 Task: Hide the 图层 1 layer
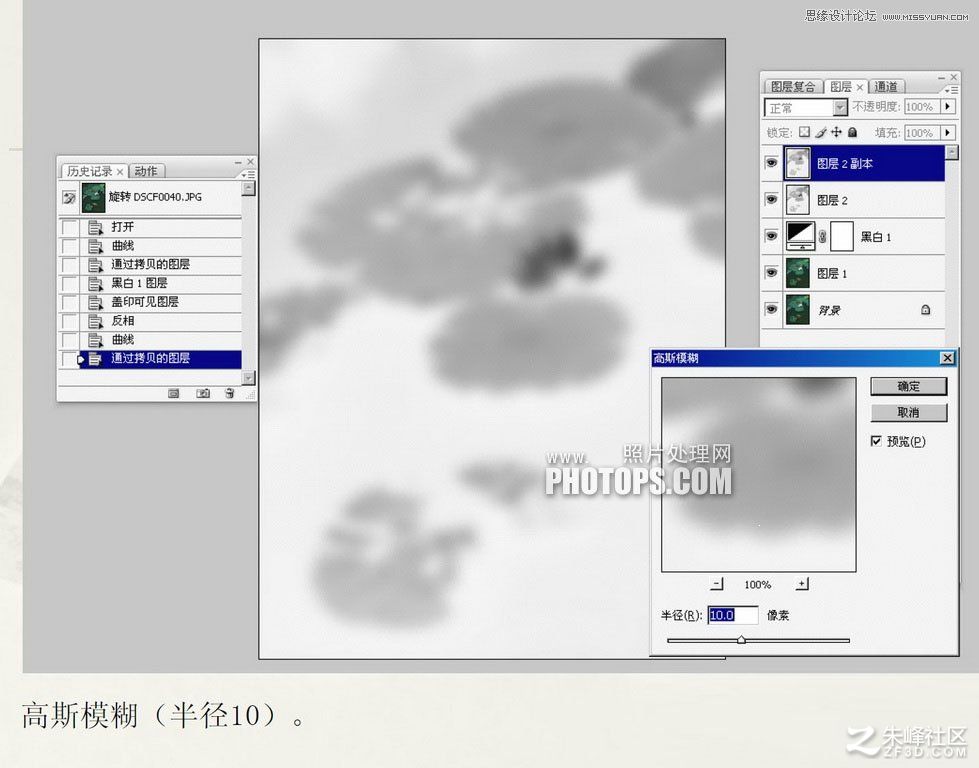click(771, 273)
